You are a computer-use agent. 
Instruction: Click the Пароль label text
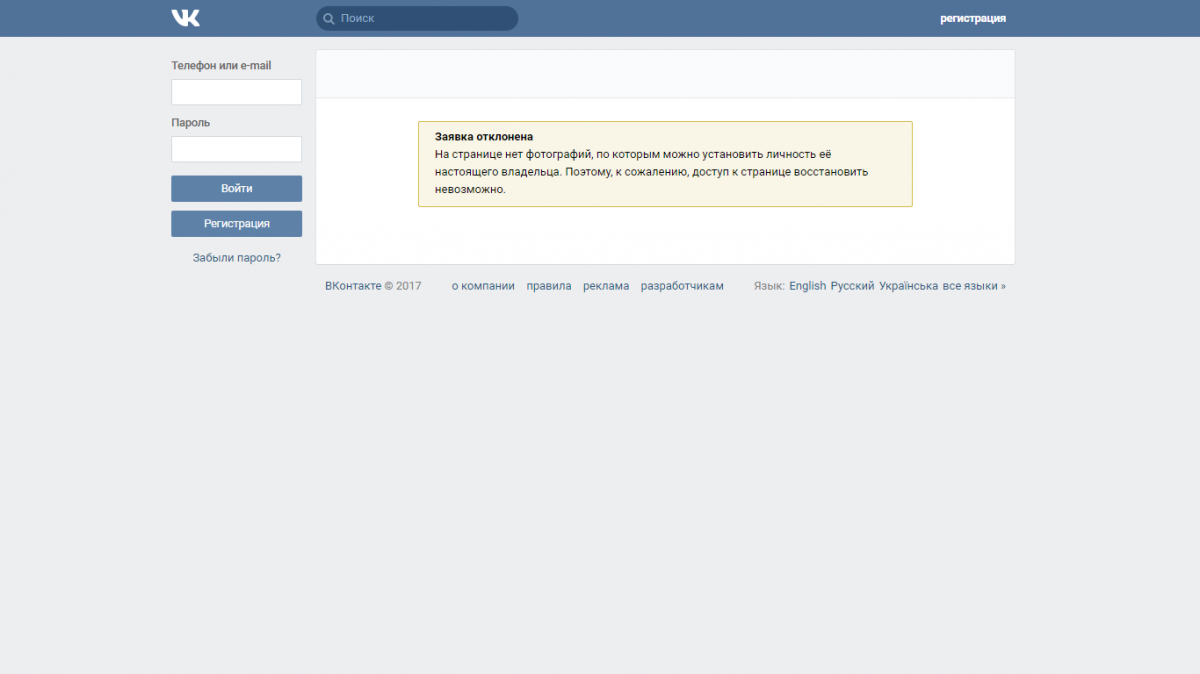pyautogui.click(x=191, y=123)
